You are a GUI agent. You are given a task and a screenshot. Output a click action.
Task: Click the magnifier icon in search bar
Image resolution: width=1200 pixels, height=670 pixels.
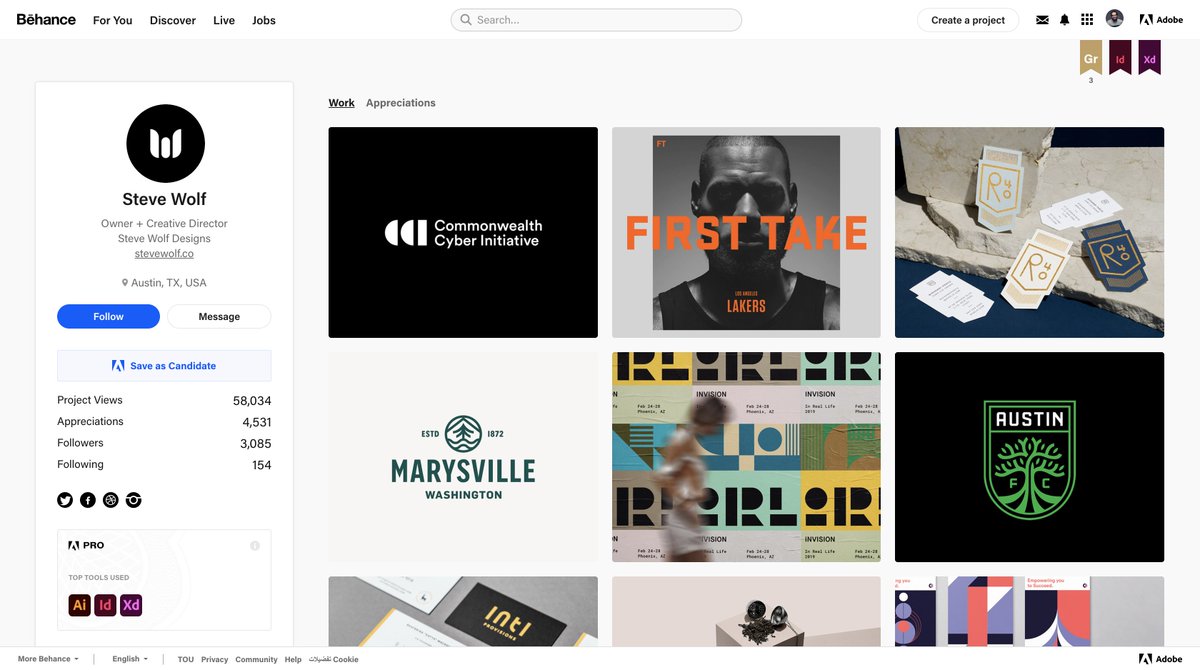pyautogui.click(x=466, y=20)
